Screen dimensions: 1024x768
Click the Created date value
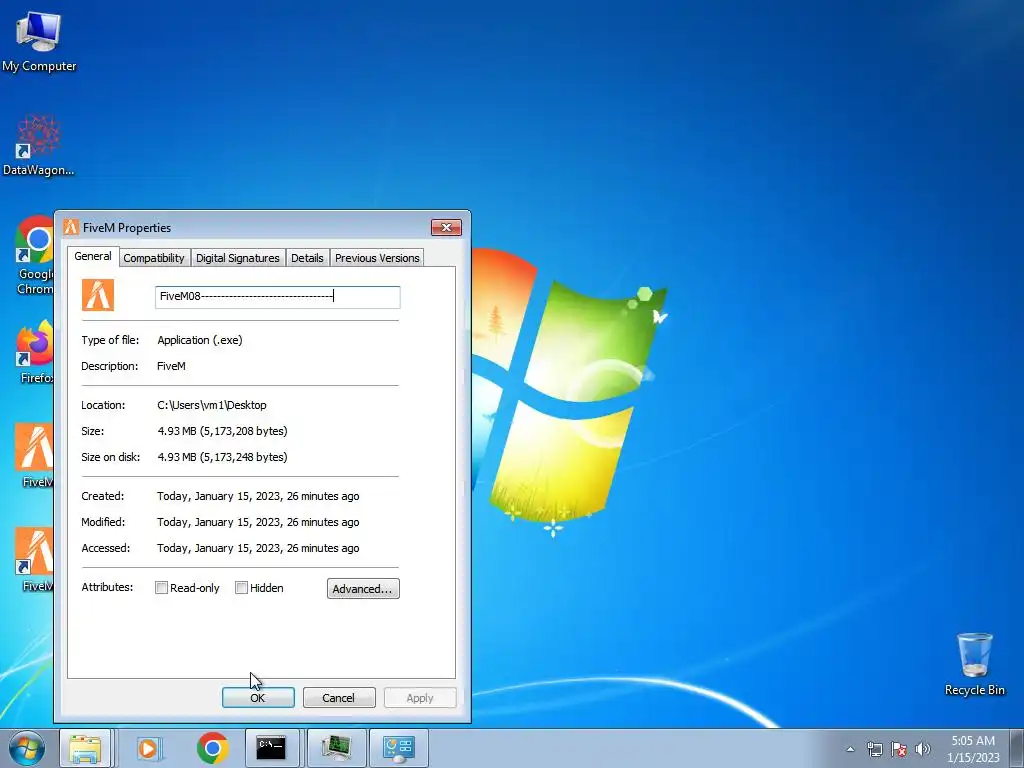click(x=258, y=496)
